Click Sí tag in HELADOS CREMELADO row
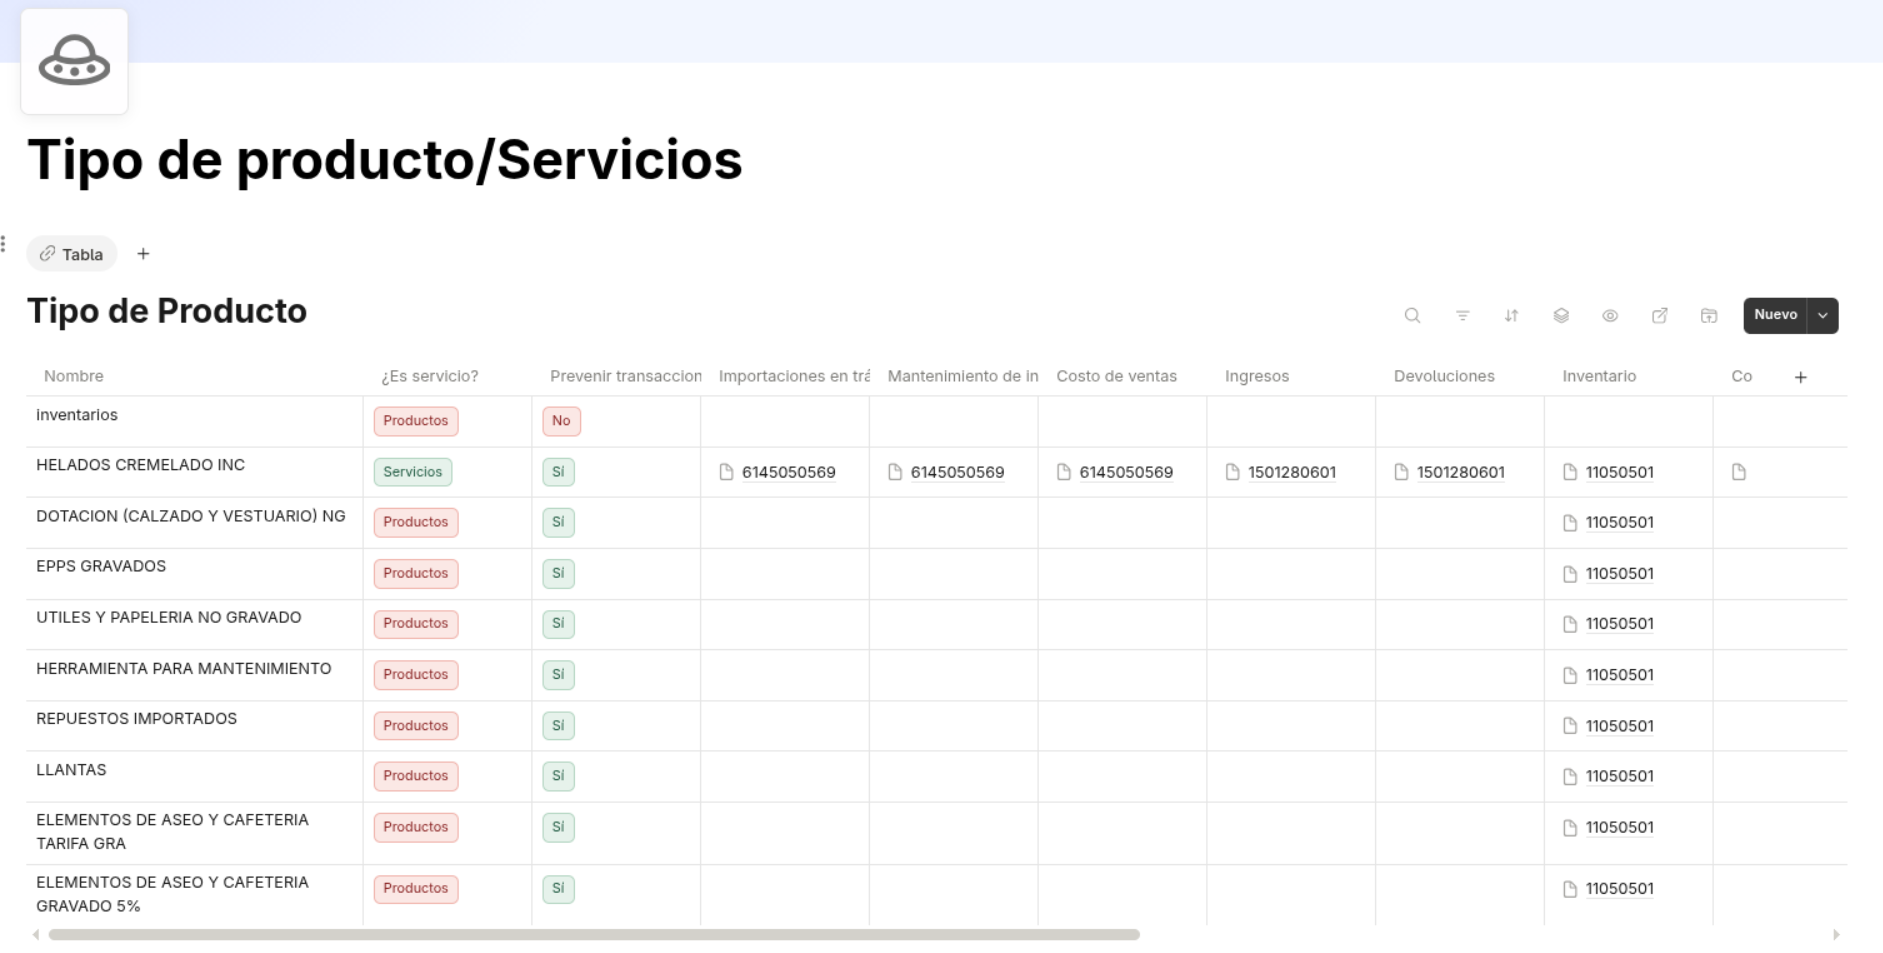The height and width of the screenshot is (953, 1883). click(558, 472)
